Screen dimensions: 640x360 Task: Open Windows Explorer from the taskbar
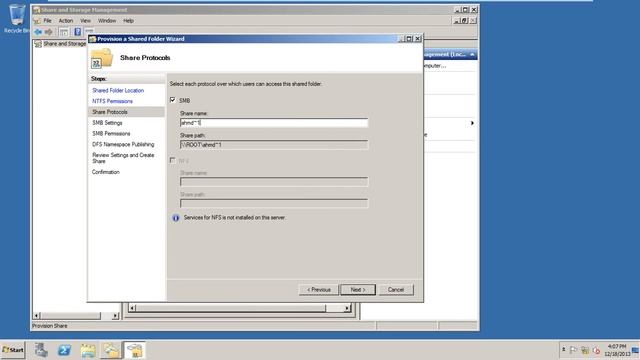click(88, 350)
